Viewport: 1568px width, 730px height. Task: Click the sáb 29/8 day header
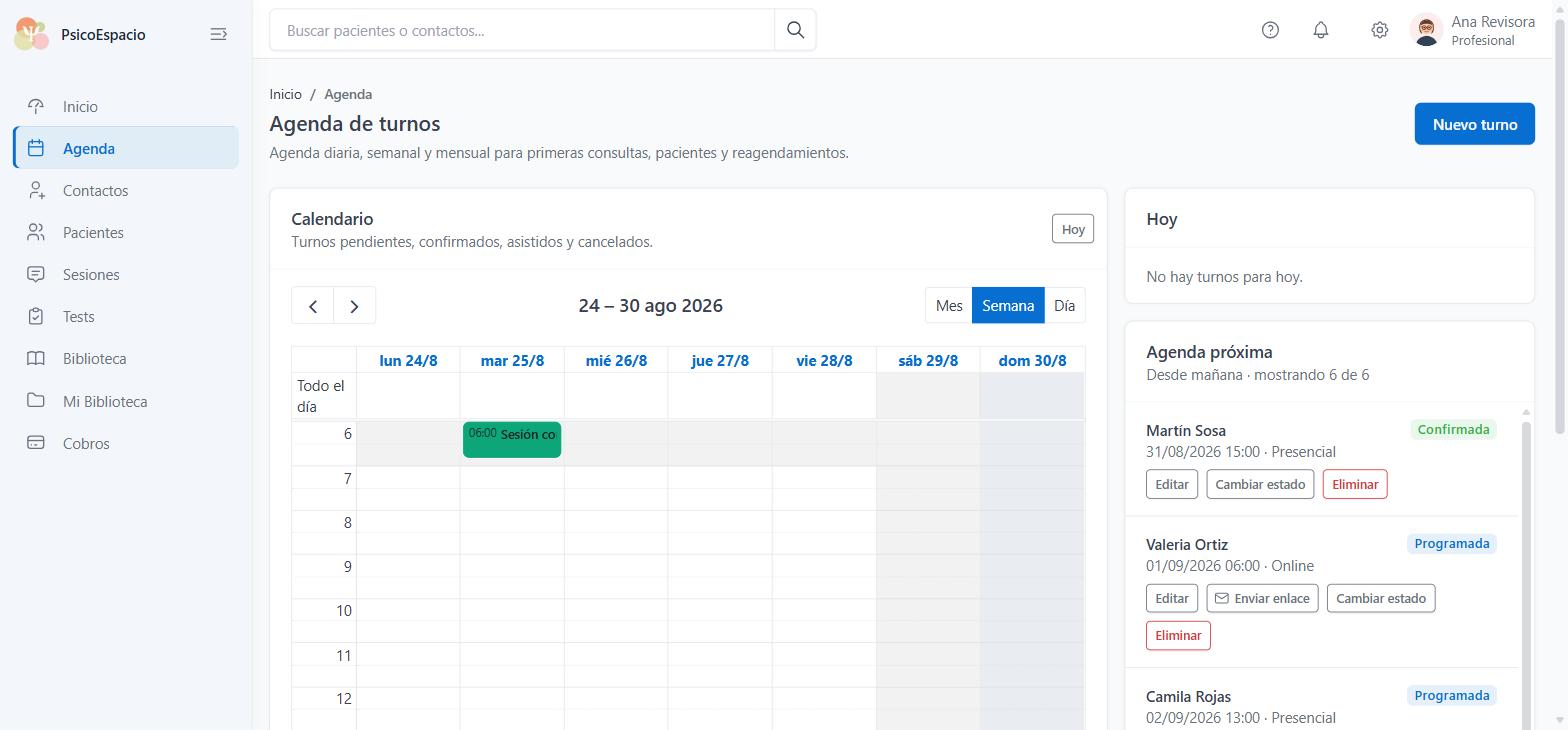928,360
